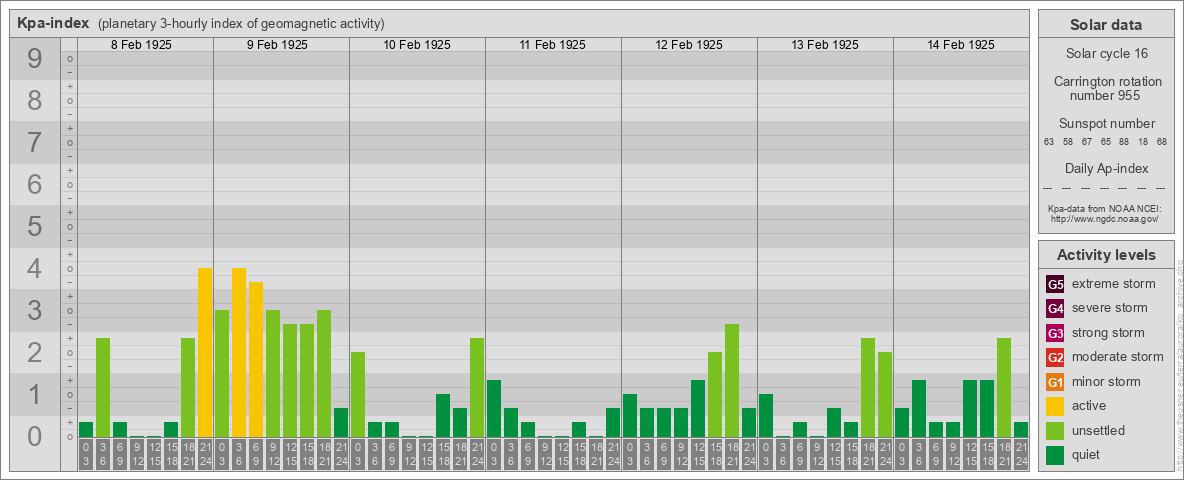Screen dimensions: 1184x480
Task: Click the '10 Feb 1925' date header
Action: click(x=417, y=45)
